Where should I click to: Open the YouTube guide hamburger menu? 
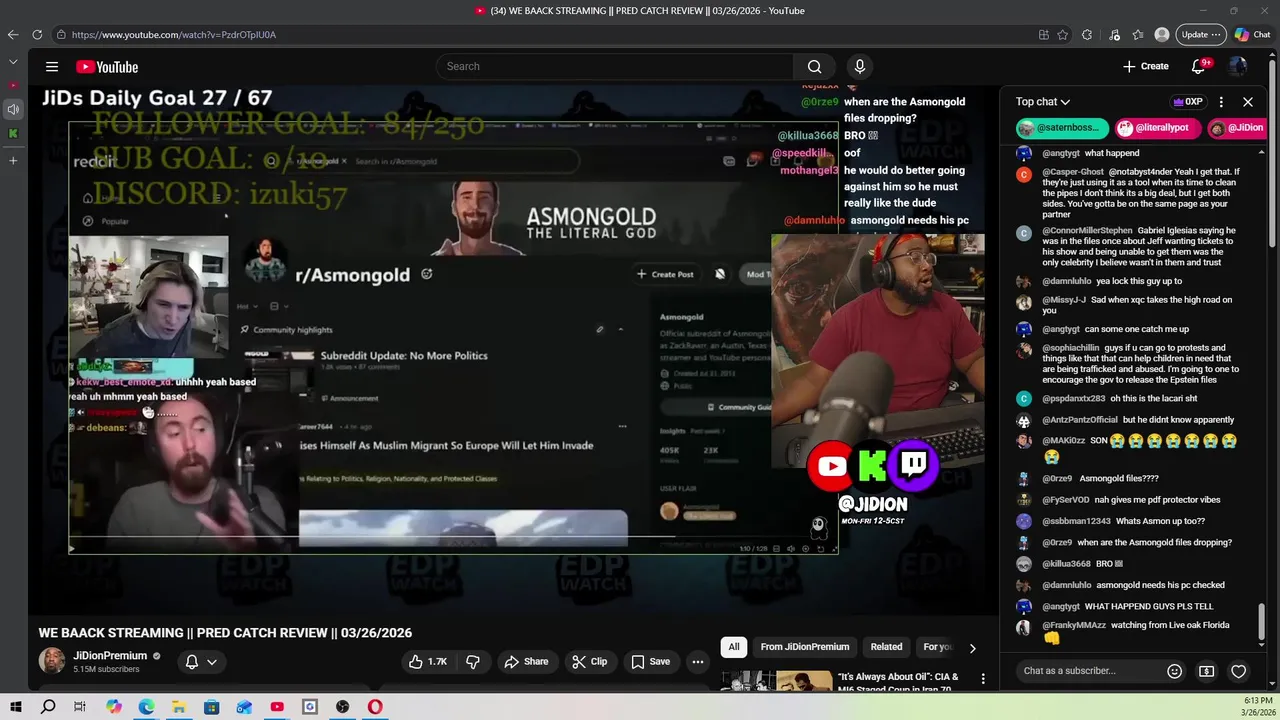tap(52, 67)
